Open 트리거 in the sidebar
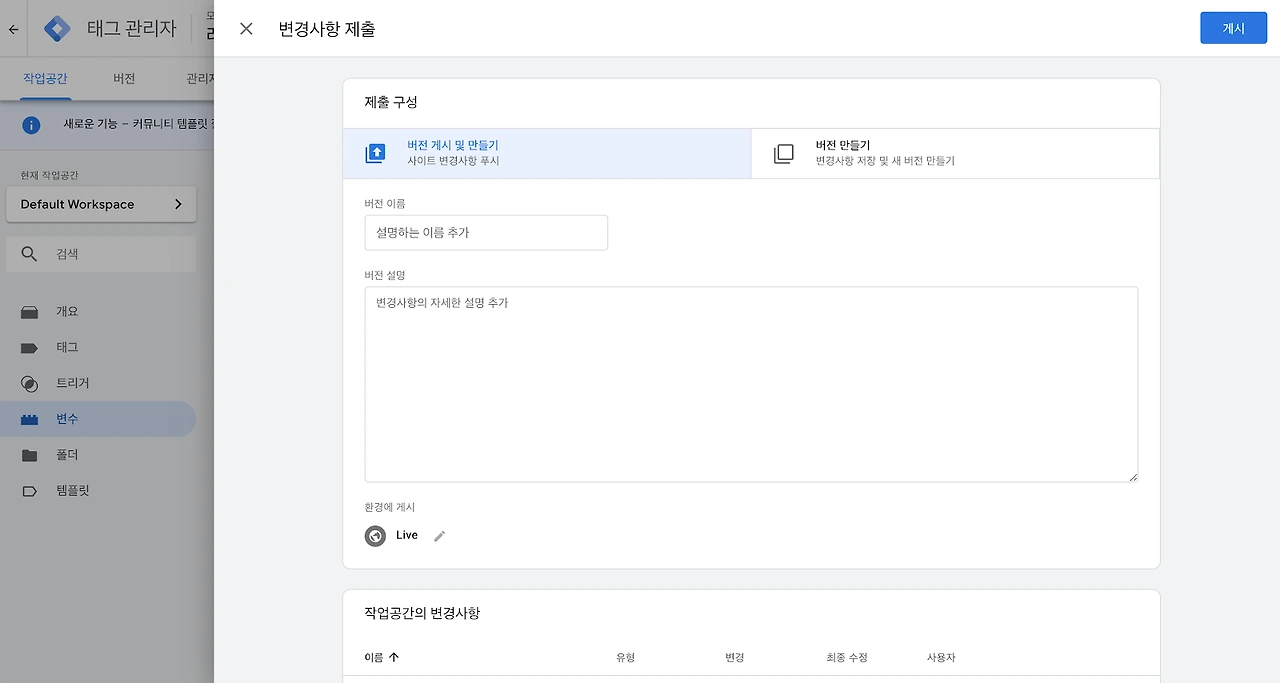Image resolution: width=1280 pixels, height=683 pixels. pyautogui.click(x=98, y=384)
